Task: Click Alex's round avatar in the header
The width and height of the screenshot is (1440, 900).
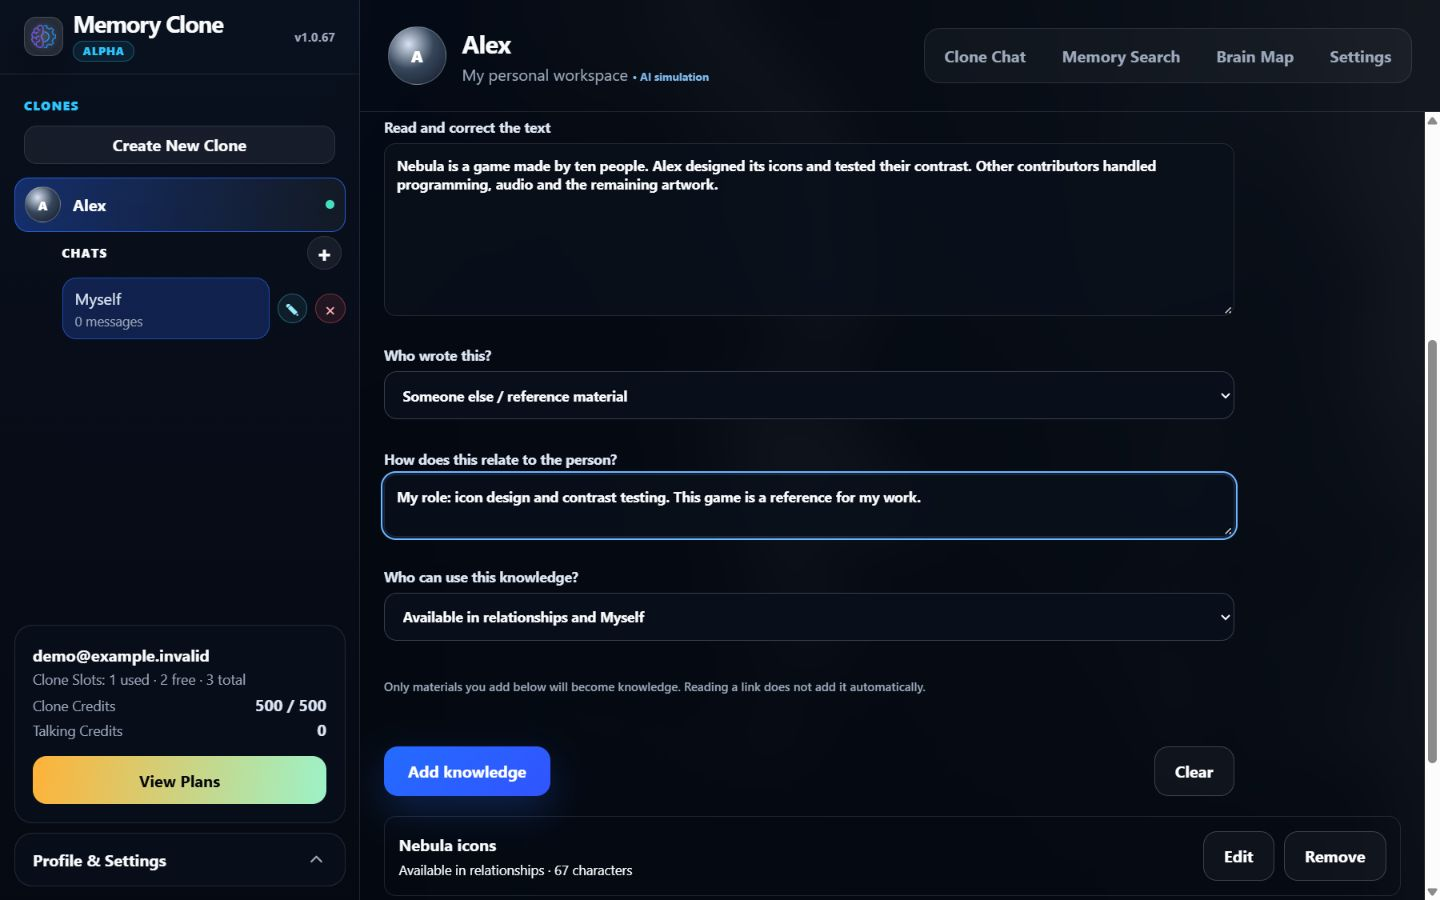Action: [417, 56]
